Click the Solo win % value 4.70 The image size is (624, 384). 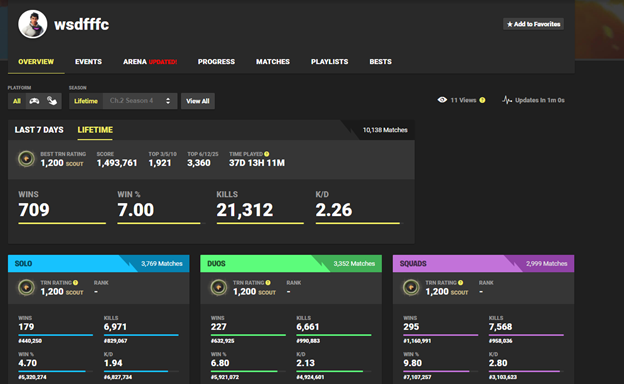pos(27,363)
